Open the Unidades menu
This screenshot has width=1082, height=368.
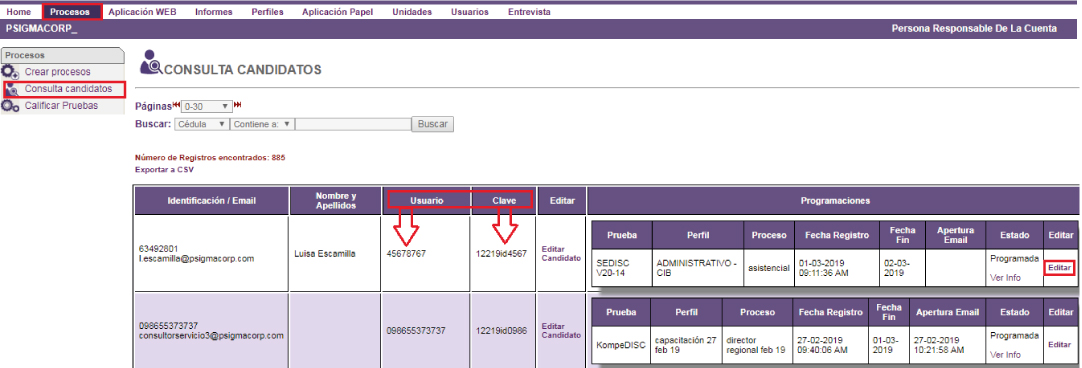pyautogui.click(x=412, y=12)
